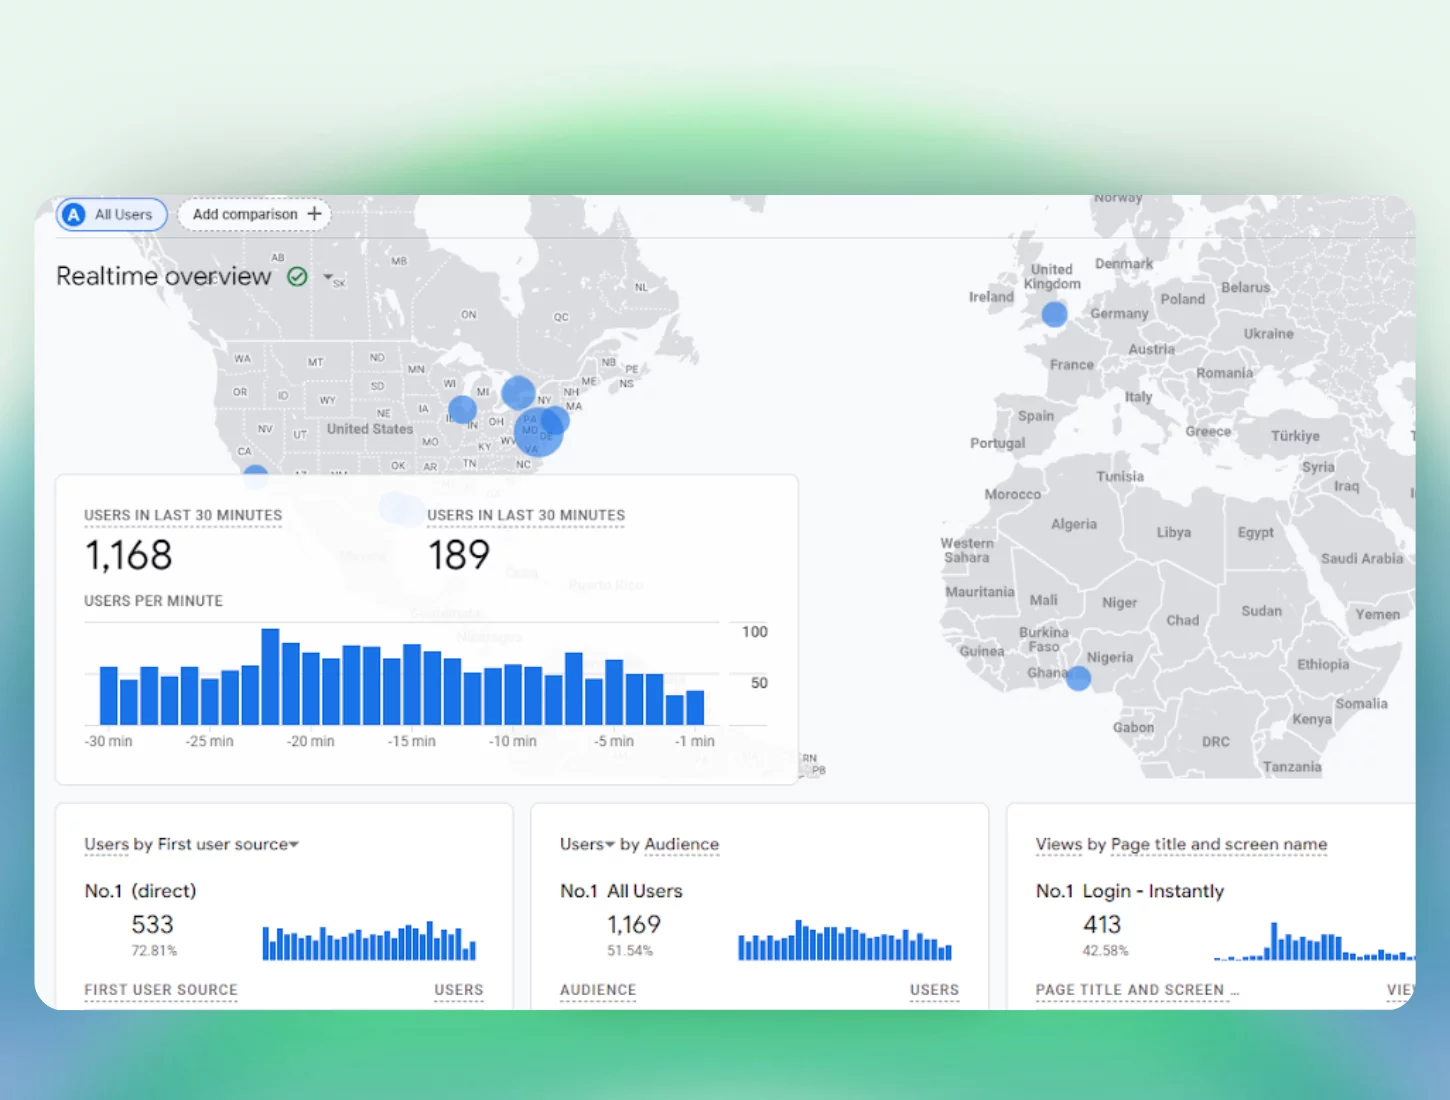Select the All Users comparison chip
1450x1100 pixels.
(x=112, y=215)
